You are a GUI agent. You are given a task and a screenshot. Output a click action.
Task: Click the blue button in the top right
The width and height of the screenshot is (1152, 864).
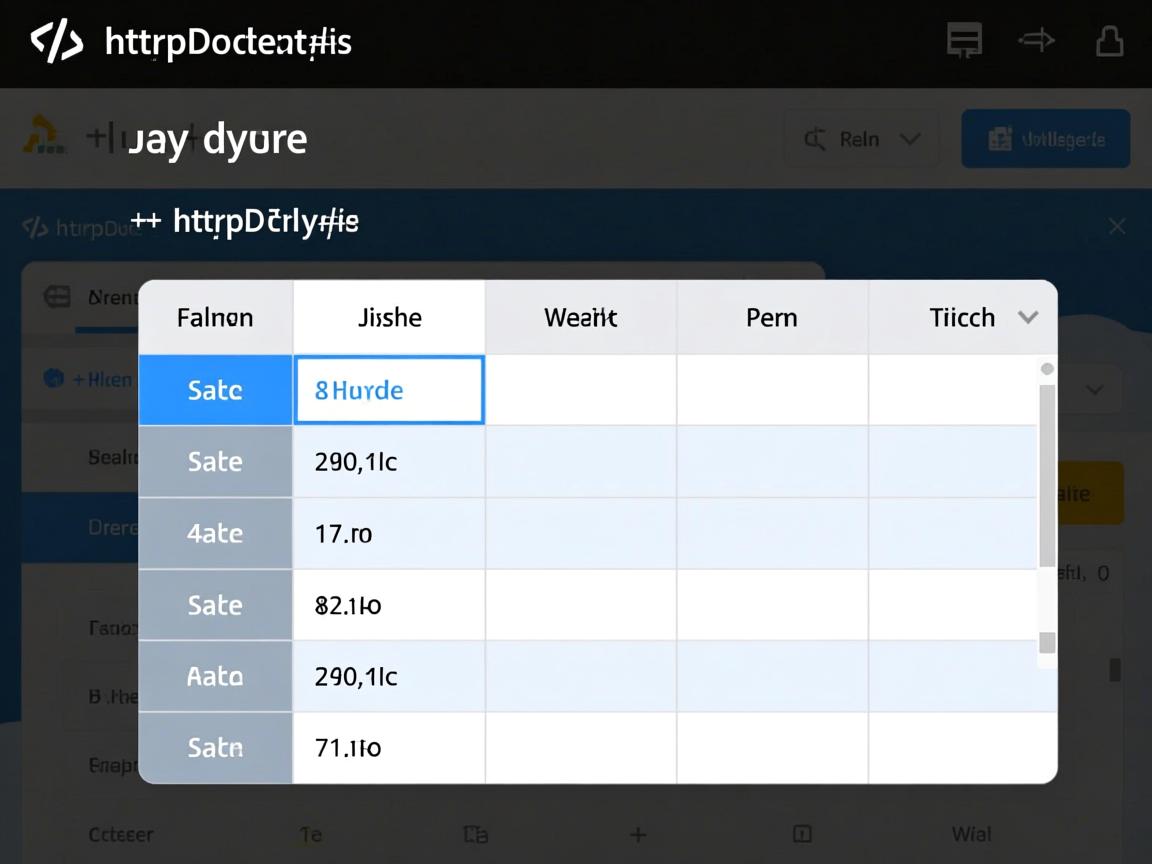pos(1045,139)
